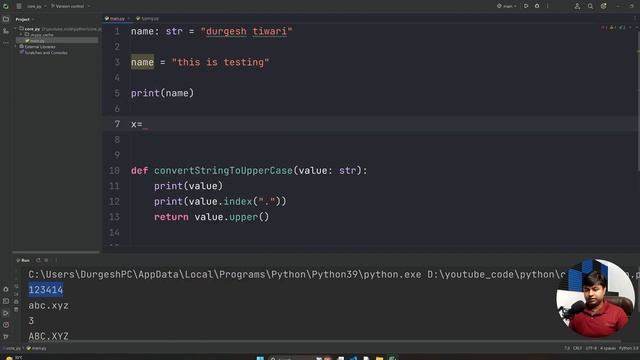Click value.index(".") on line 12
Image resolution: width=640 pixels, height=360 pixels.
coord(235,202)
